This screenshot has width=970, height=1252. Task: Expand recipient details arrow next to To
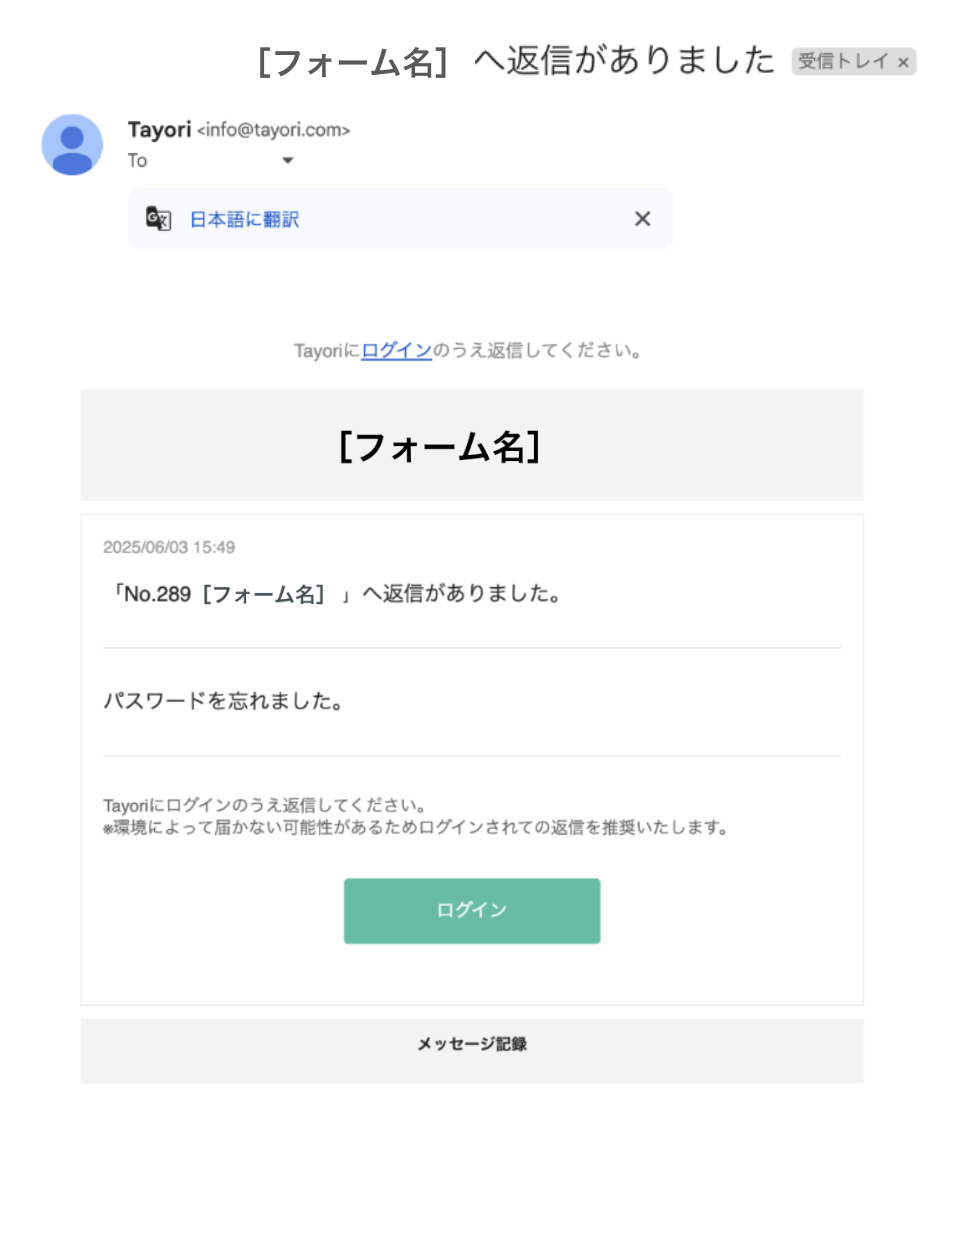coord(288,161)
